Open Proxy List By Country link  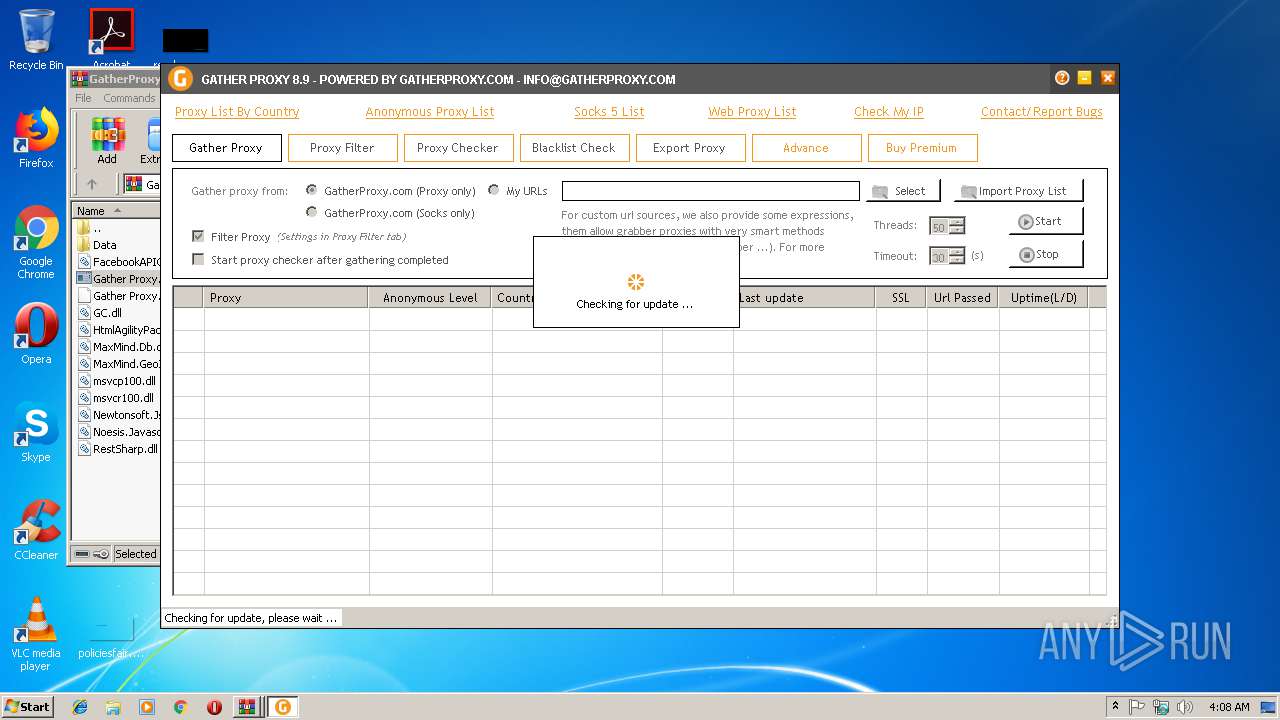coord(237,112)
